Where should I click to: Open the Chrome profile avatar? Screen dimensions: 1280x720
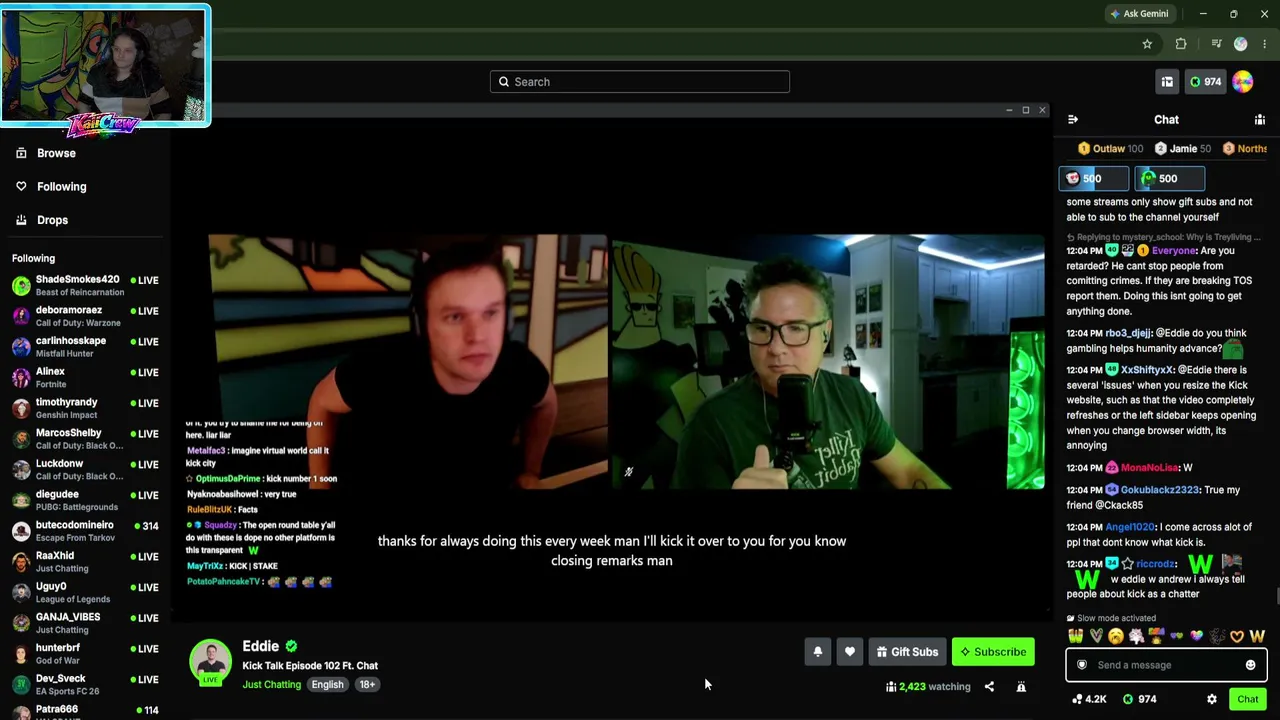tap(1241, 44)
